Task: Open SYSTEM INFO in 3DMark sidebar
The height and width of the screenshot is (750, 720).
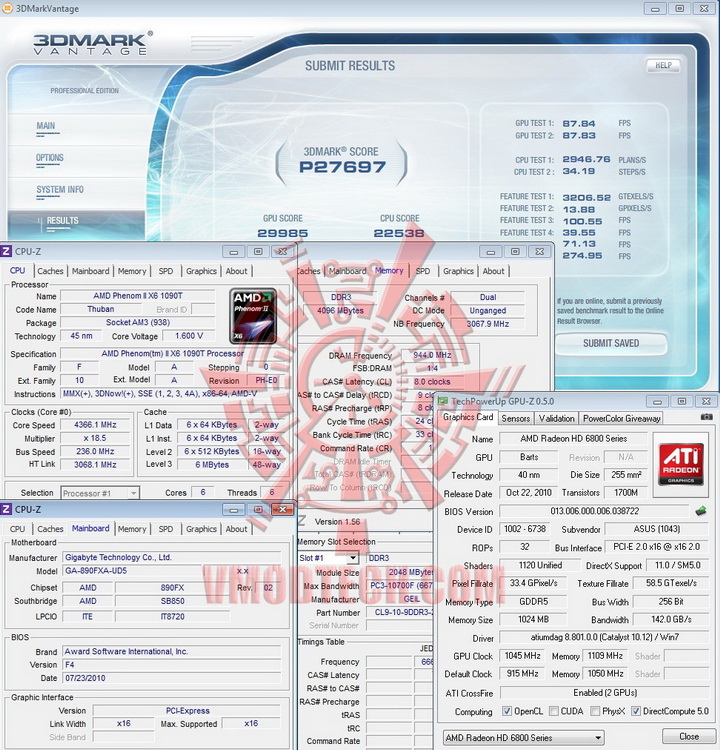Action: [x=60, y=190]
